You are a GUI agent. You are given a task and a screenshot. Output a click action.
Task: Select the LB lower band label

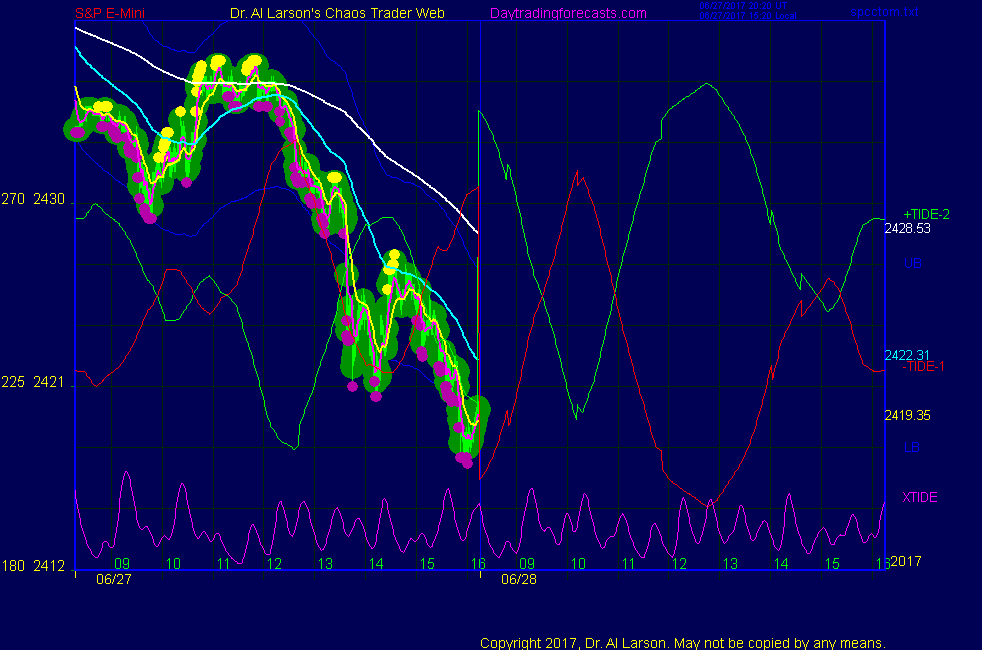(911, 447)
